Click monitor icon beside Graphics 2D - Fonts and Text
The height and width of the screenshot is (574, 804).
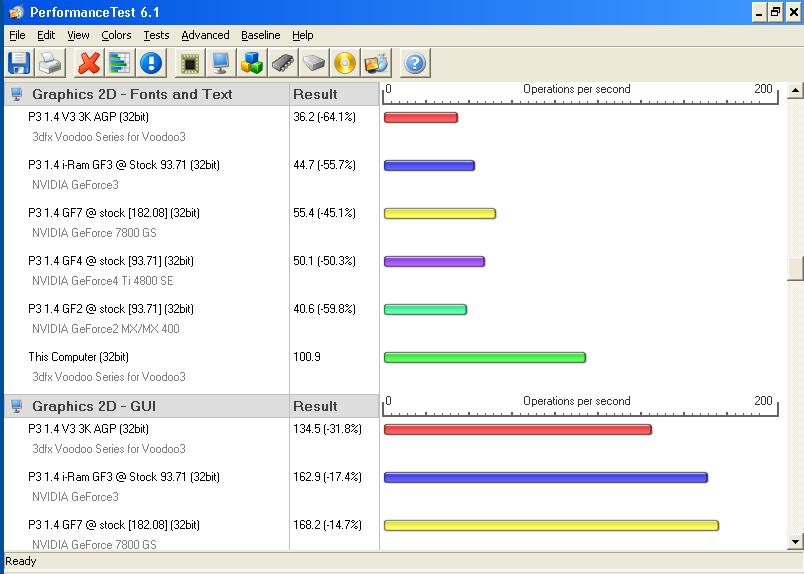click(17, 94)
